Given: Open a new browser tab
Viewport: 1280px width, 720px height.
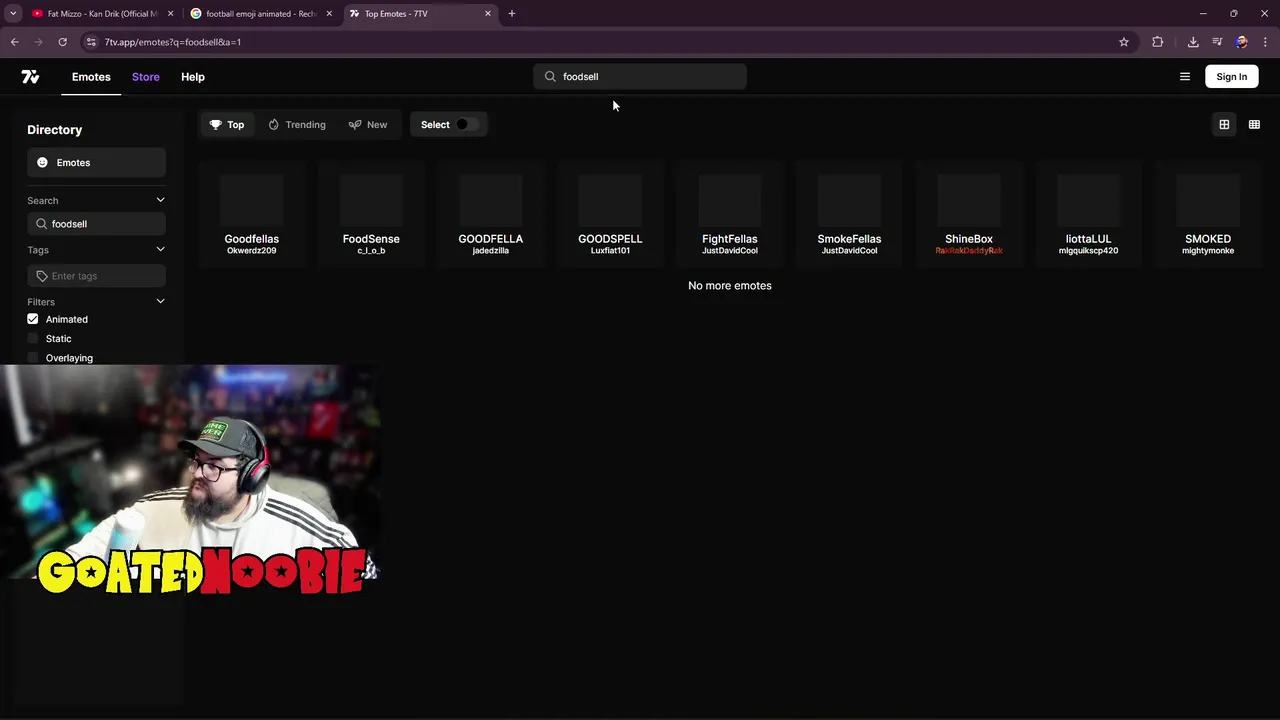Looking at the screenshot, I should pos(512,14).
